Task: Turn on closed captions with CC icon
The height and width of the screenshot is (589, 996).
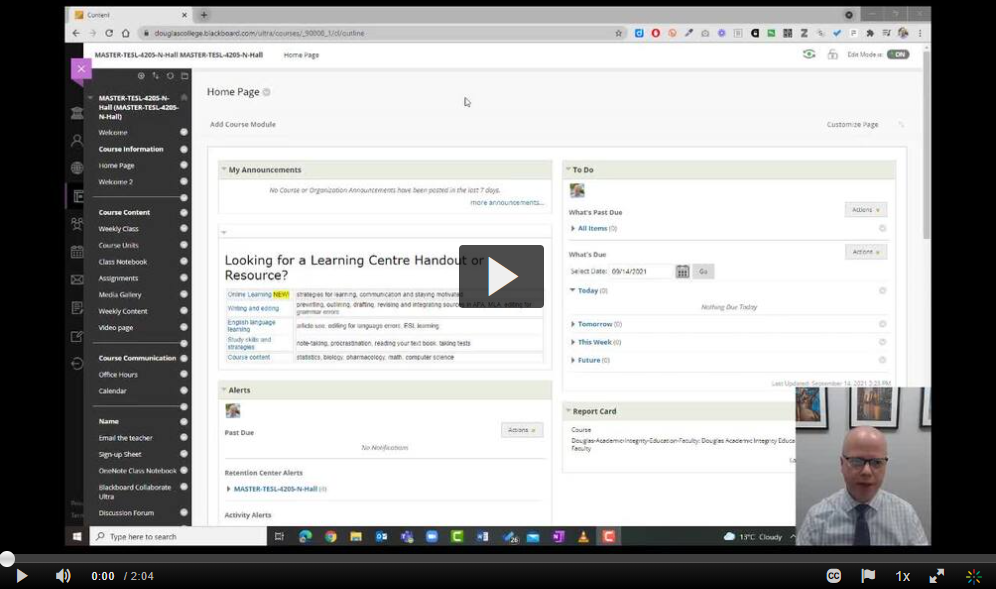Action: [x=833, y=576]
